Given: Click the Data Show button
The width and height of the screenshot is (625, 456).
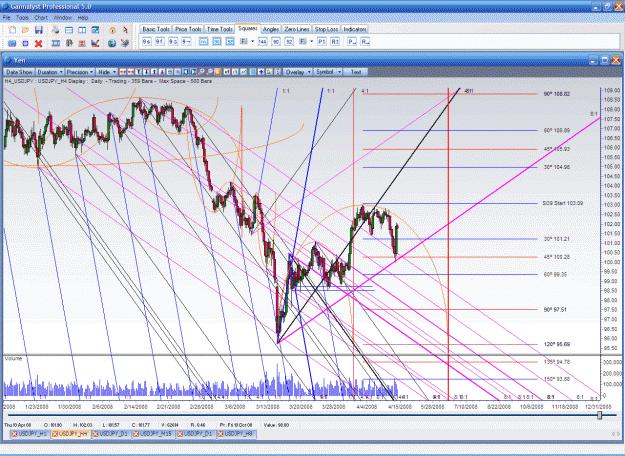Looking at the screenshot, I should [19, 72].
